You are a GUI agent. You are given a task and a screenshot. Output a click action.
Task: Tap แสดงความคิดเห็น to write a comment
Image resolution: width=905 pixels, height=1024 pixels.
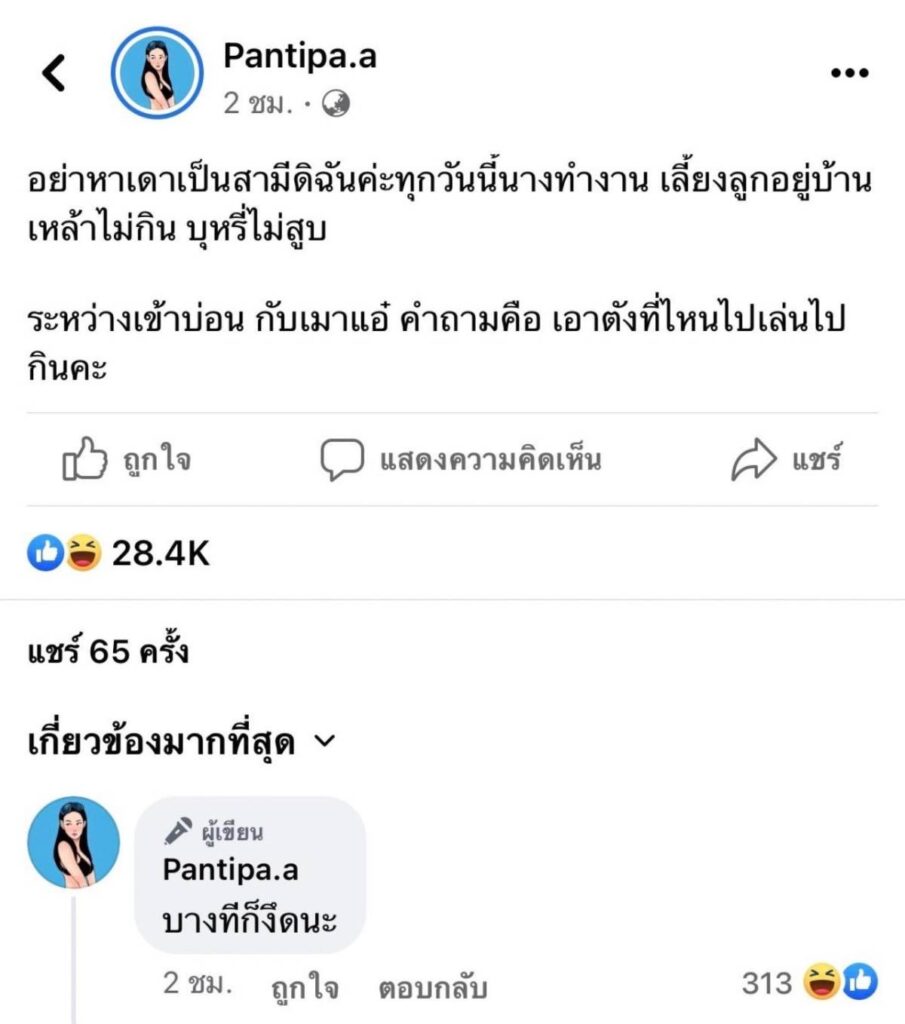click(490, 461)
